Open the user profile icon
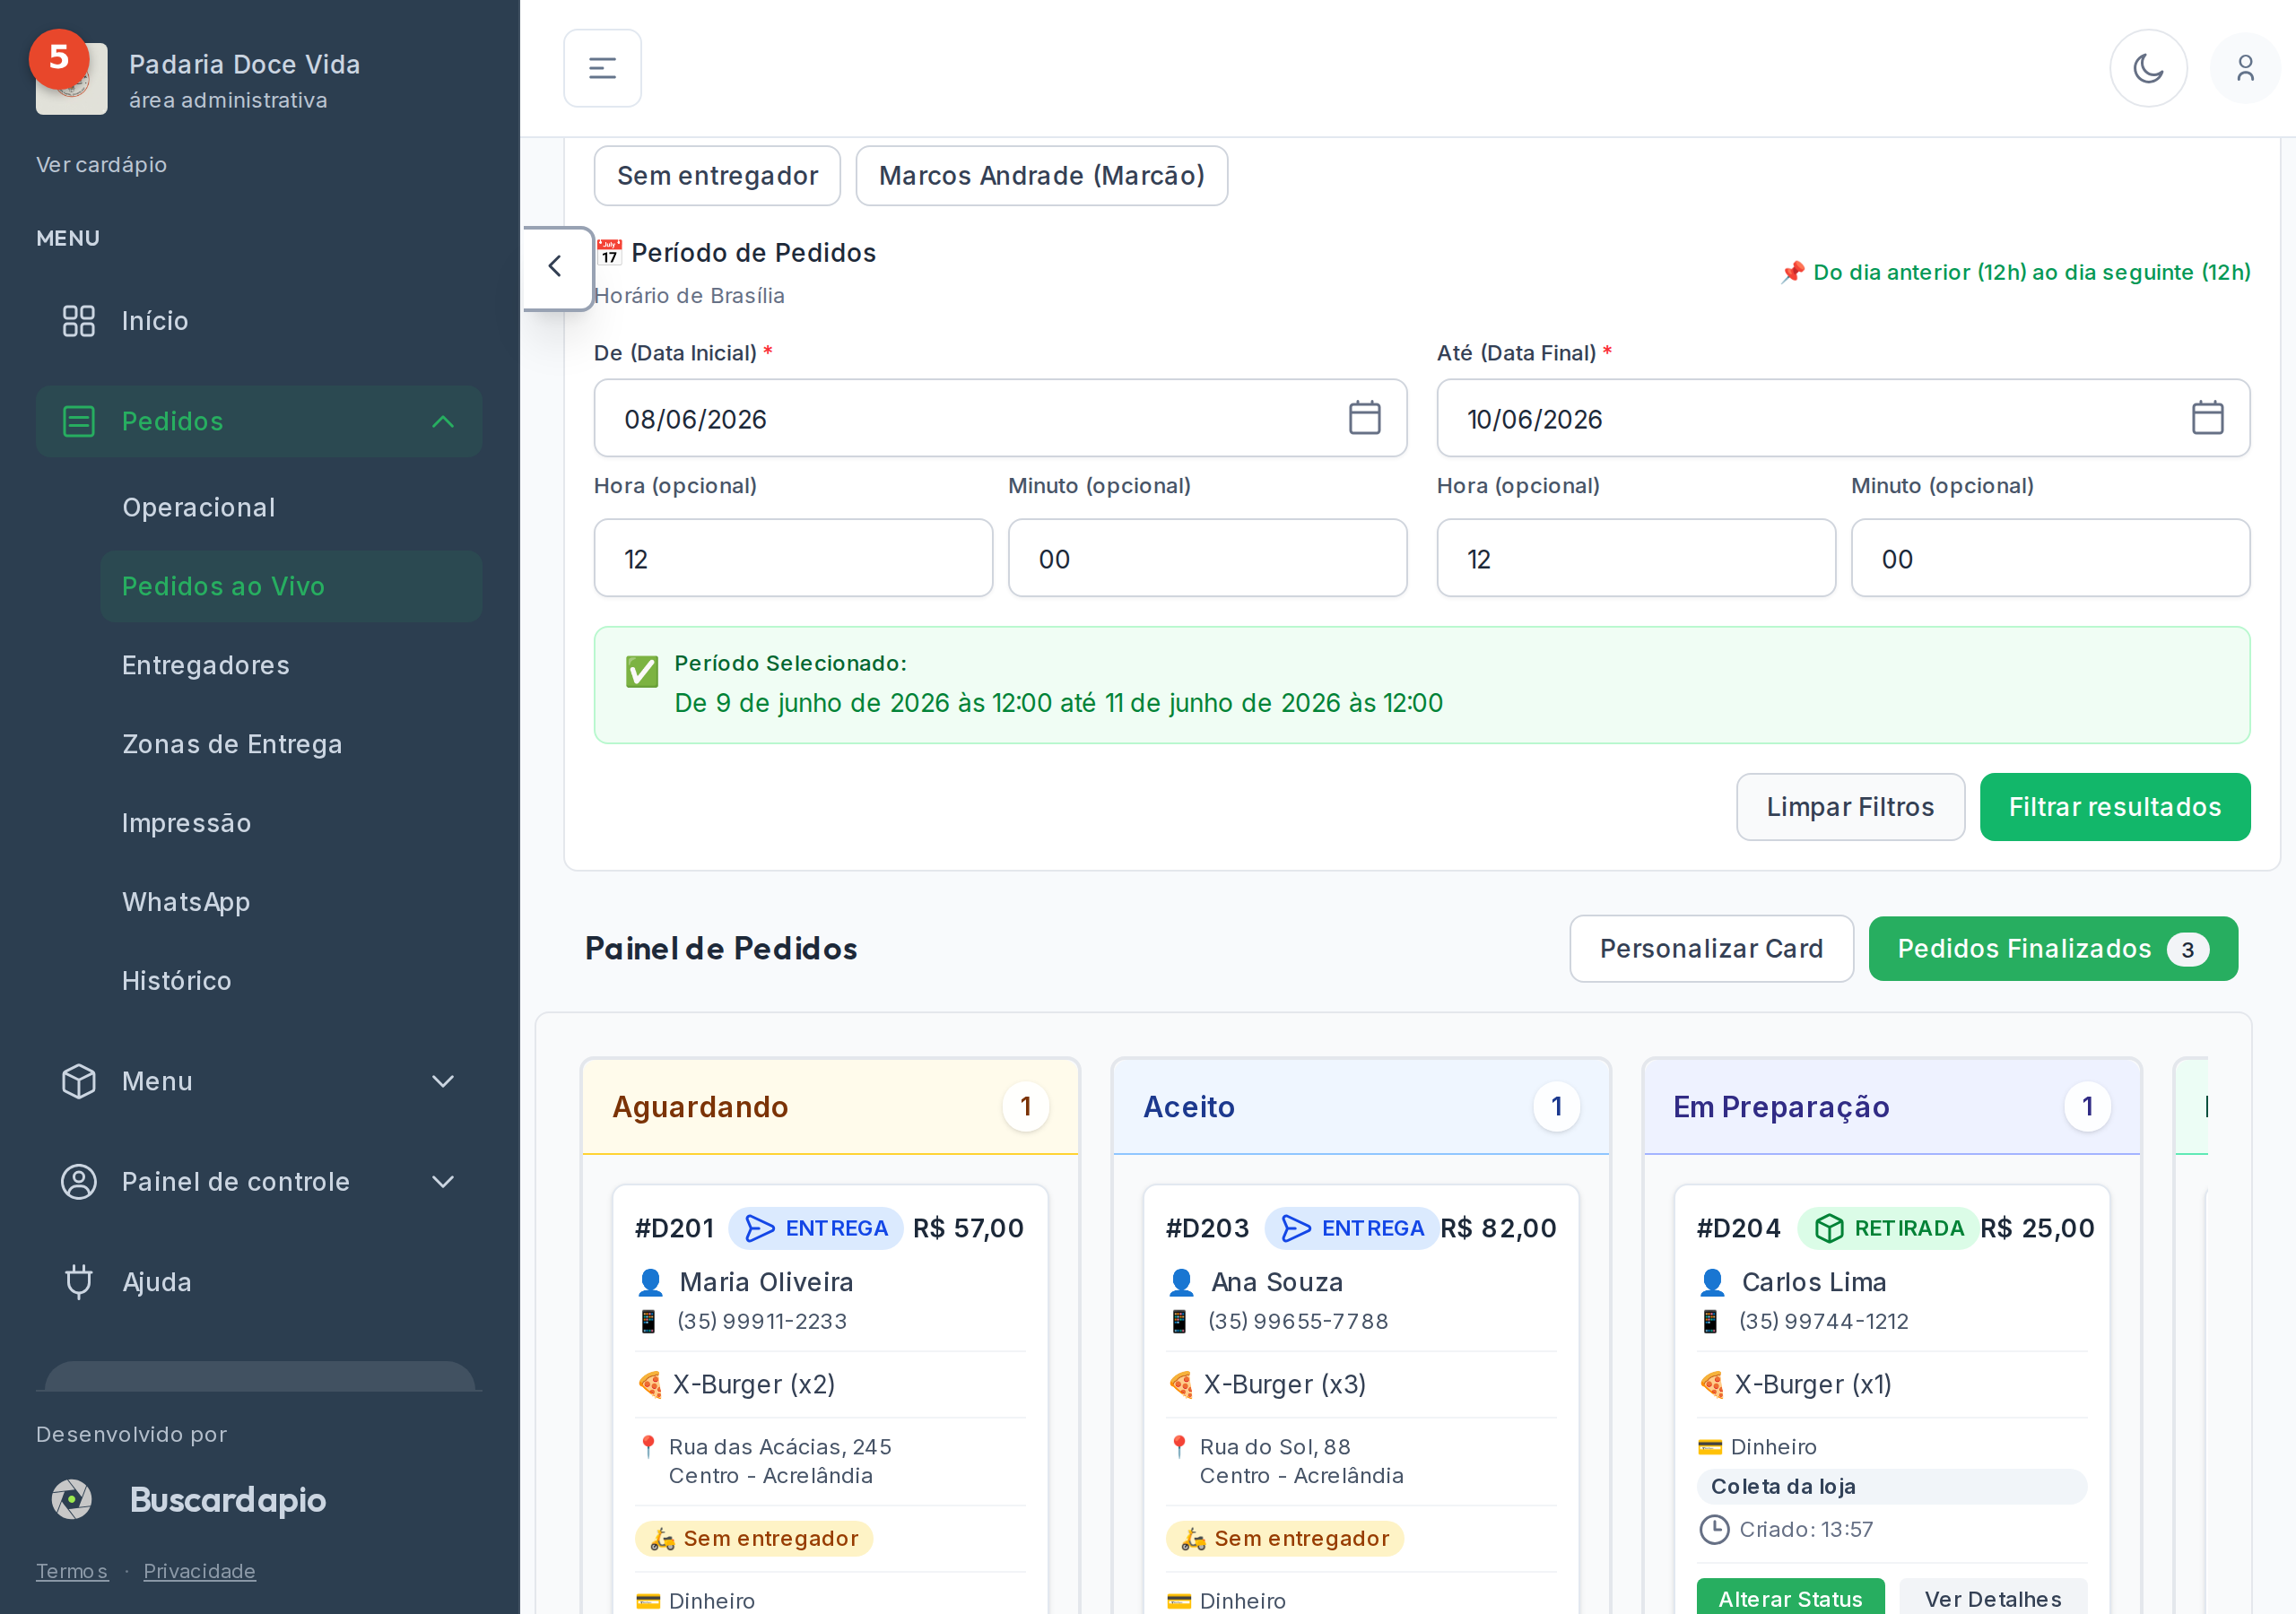Image resolution: width=2296 pixels, height=1614 pixels. [2245, 68]
